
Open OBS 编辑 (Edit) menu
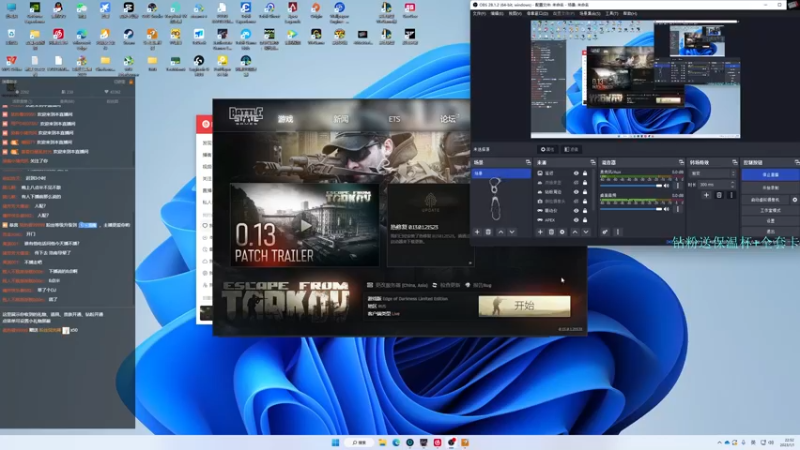[496, 13]
